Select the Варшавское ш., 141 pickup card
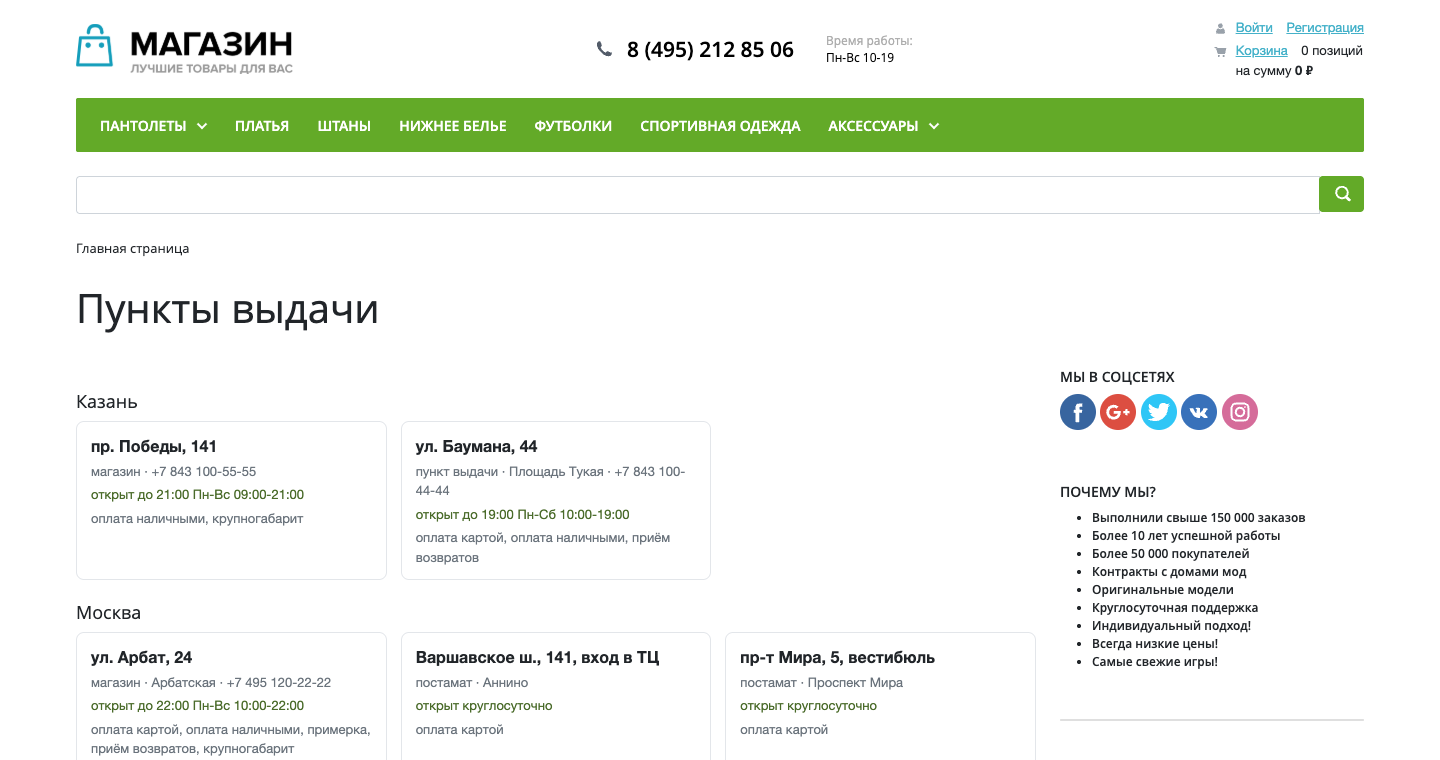1440x760 pixels. (x=556, y=696)
